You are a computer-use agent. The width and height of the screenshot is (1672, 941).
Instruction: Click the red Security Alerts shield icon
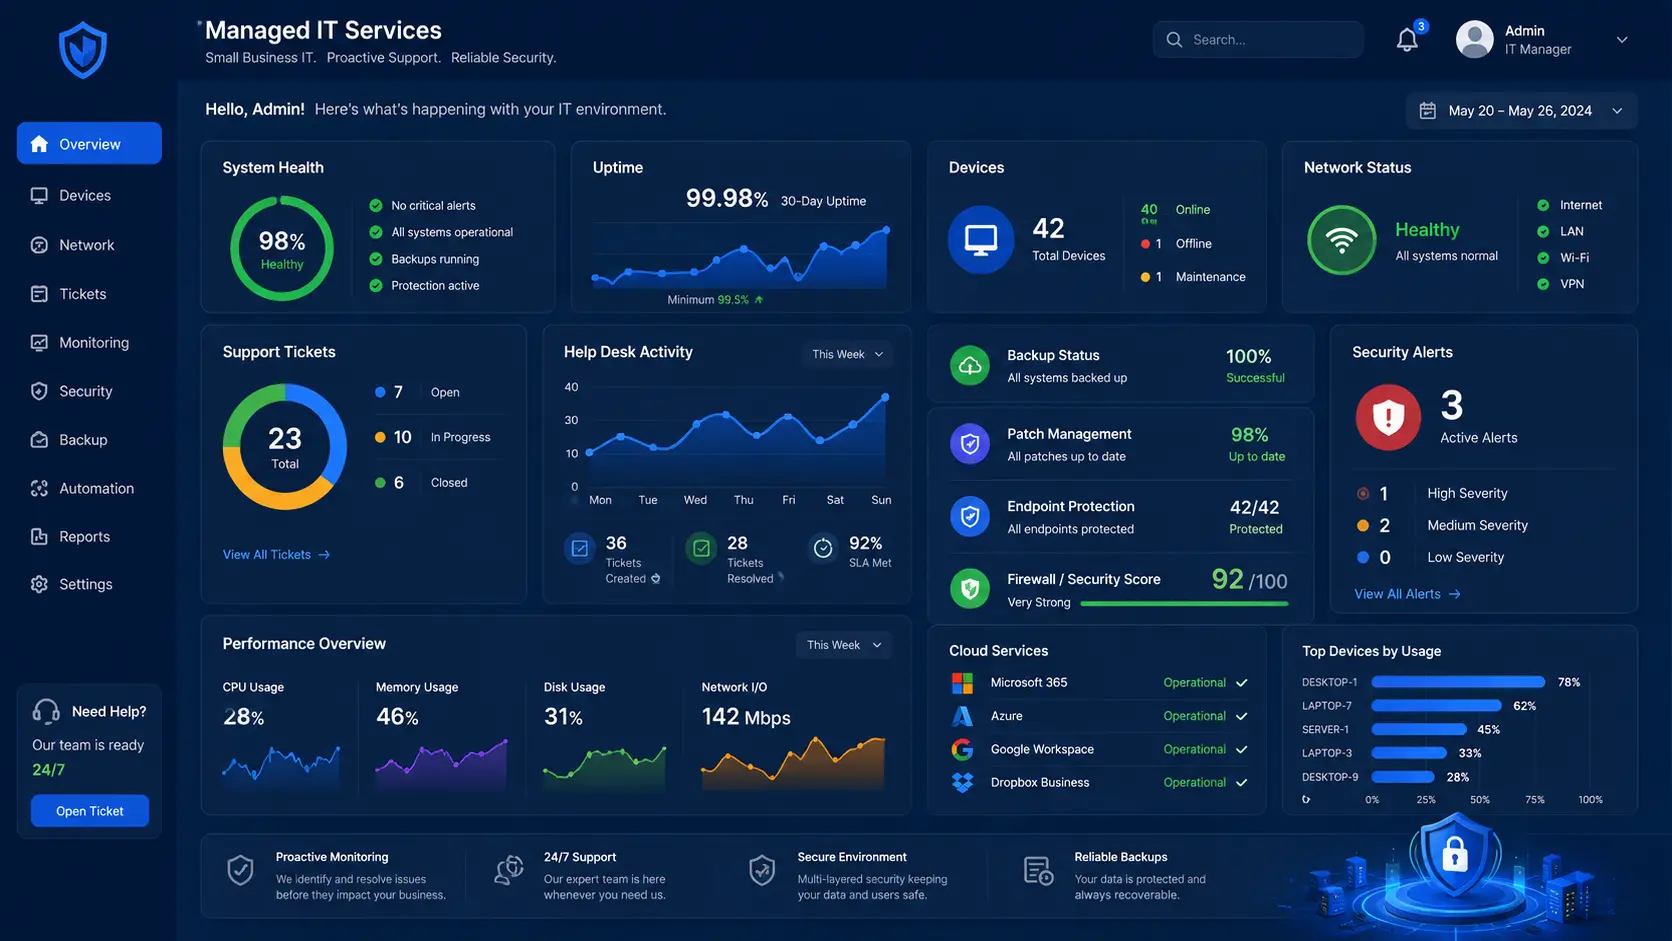point(1388,417)
